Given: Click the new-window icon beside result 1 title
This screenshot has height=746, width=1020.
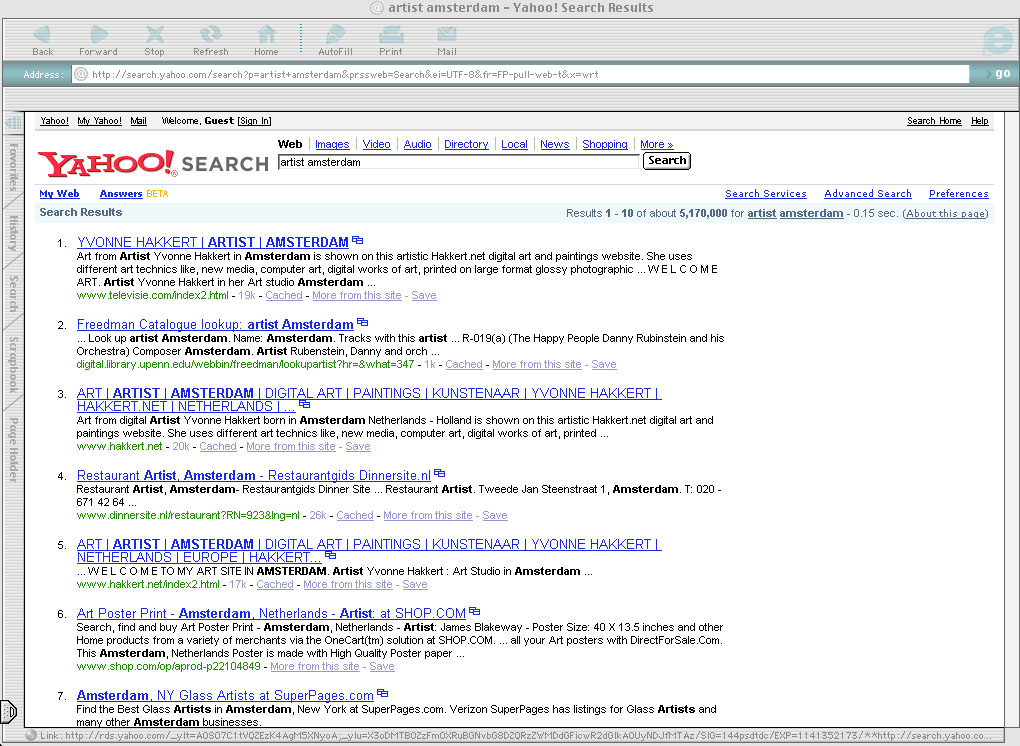Looking at the screenshot, I should coord(357,241).
